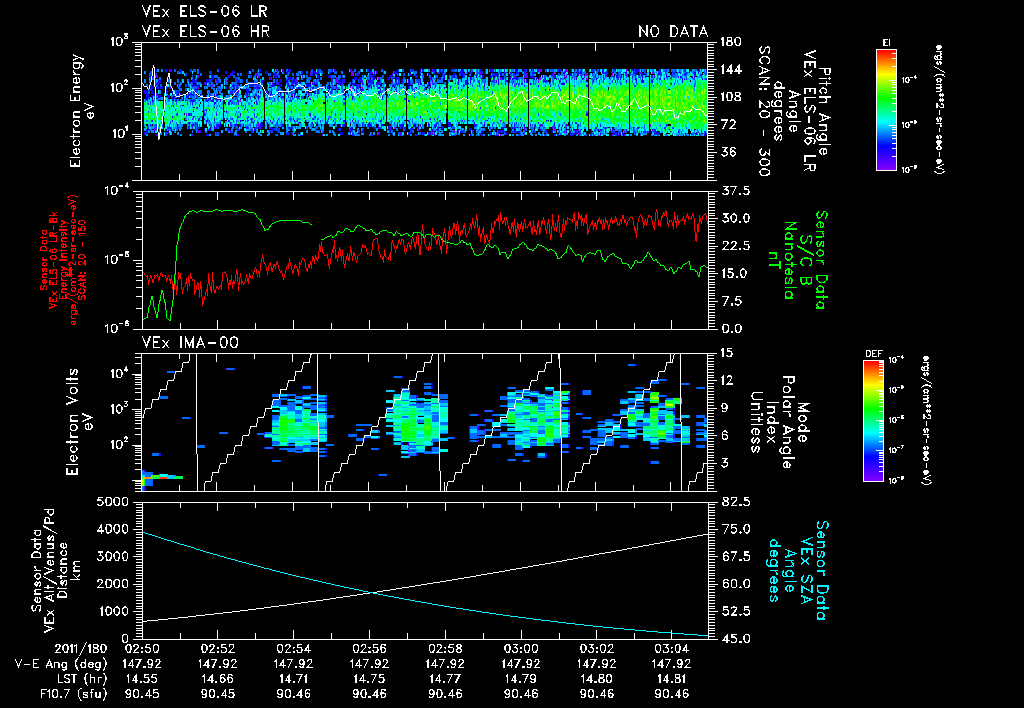Click the LST value "14.66"
Screen dimensions: 1024x708
[x=217, y=679]
